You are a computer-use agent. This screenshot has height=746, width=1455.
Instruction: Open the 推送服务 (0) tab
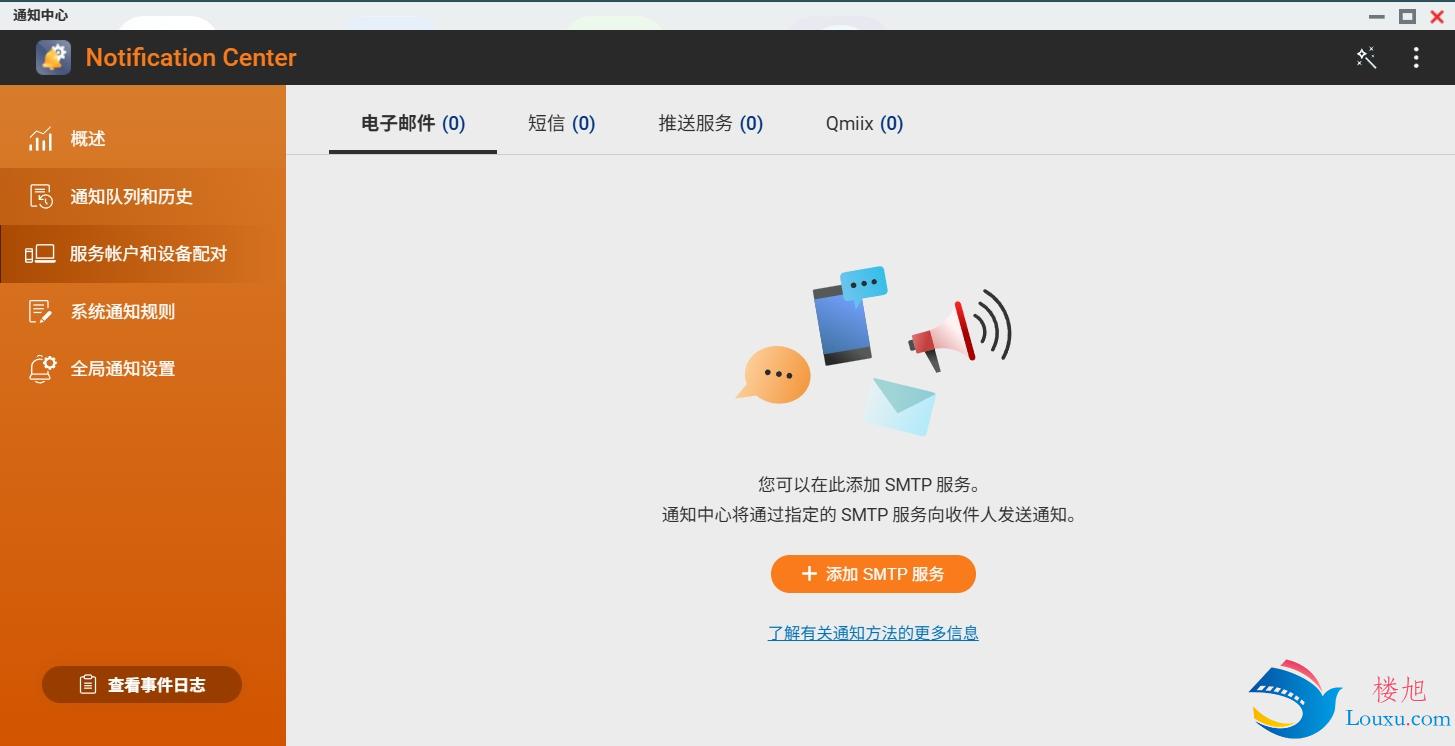pyautogui.click(x=710, y=124)
